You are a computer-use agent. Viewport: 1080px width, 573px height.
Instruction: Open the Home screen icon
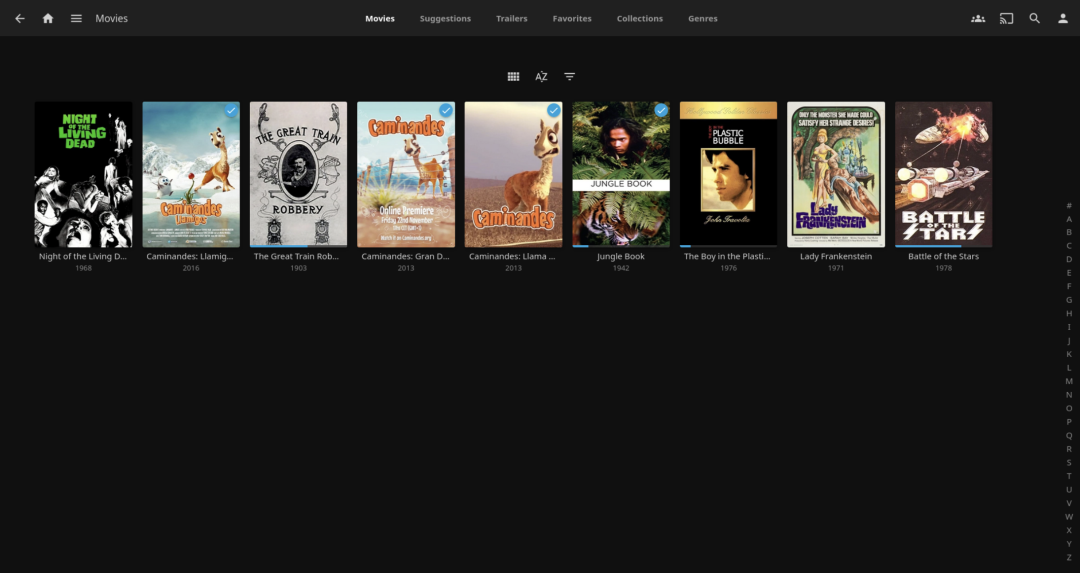coord(48,19)
